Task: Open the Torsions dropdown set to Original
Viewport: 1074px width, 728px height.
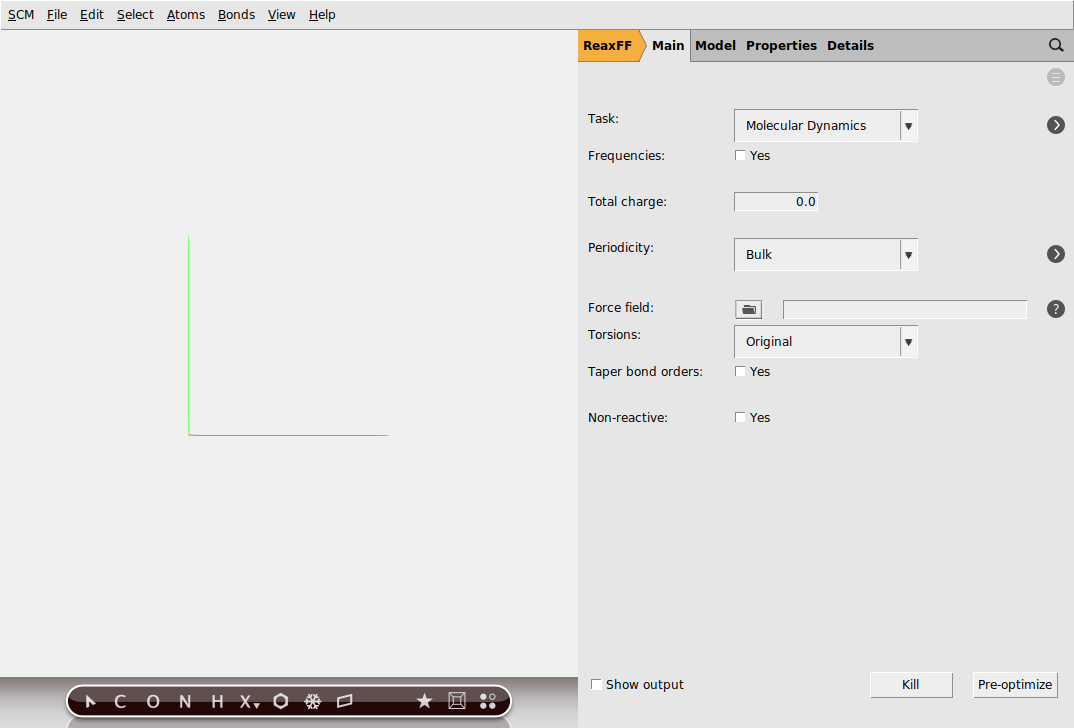Action: pyautogui.click(x=826, y=341)
